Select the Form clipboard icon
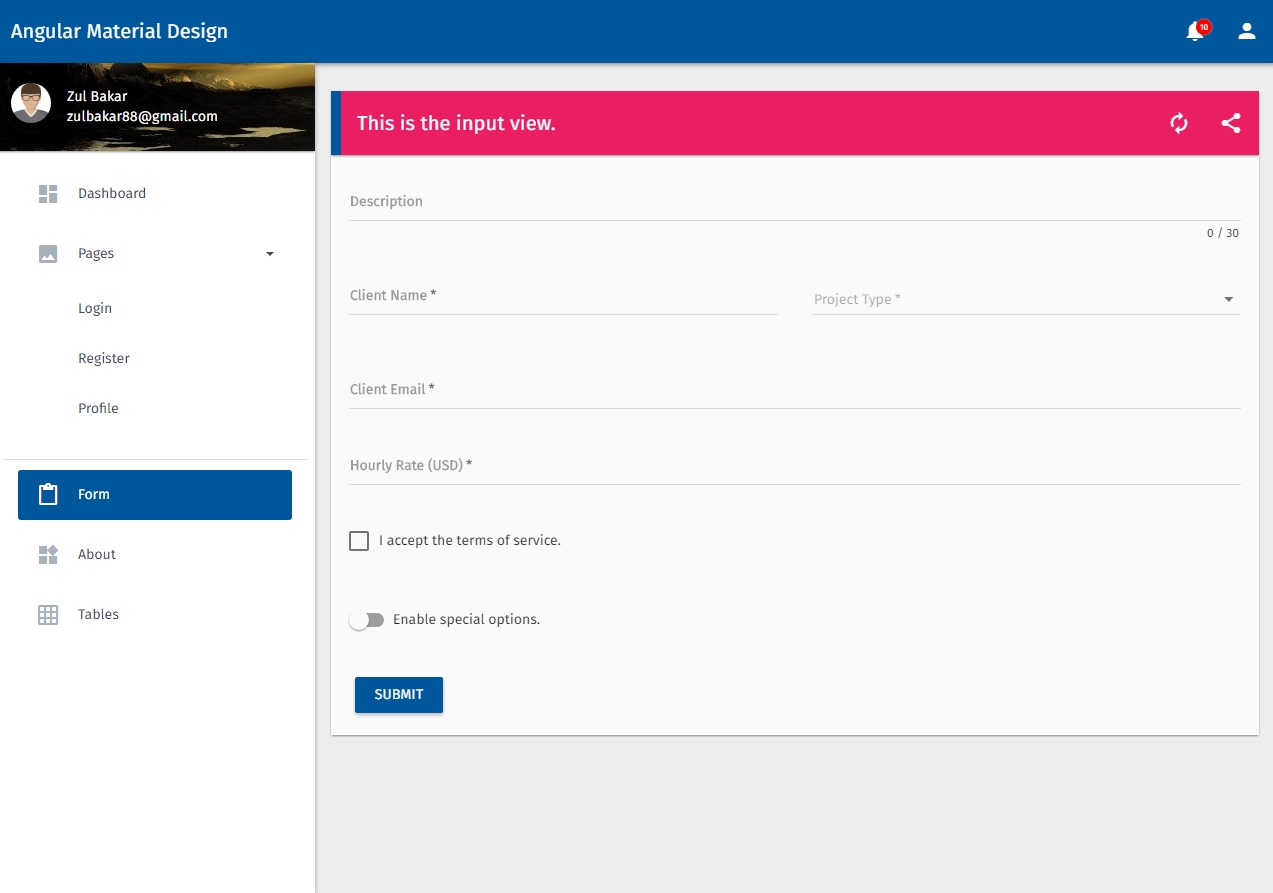This screenshot has height=893, width=1273. [x=47, y=493]
